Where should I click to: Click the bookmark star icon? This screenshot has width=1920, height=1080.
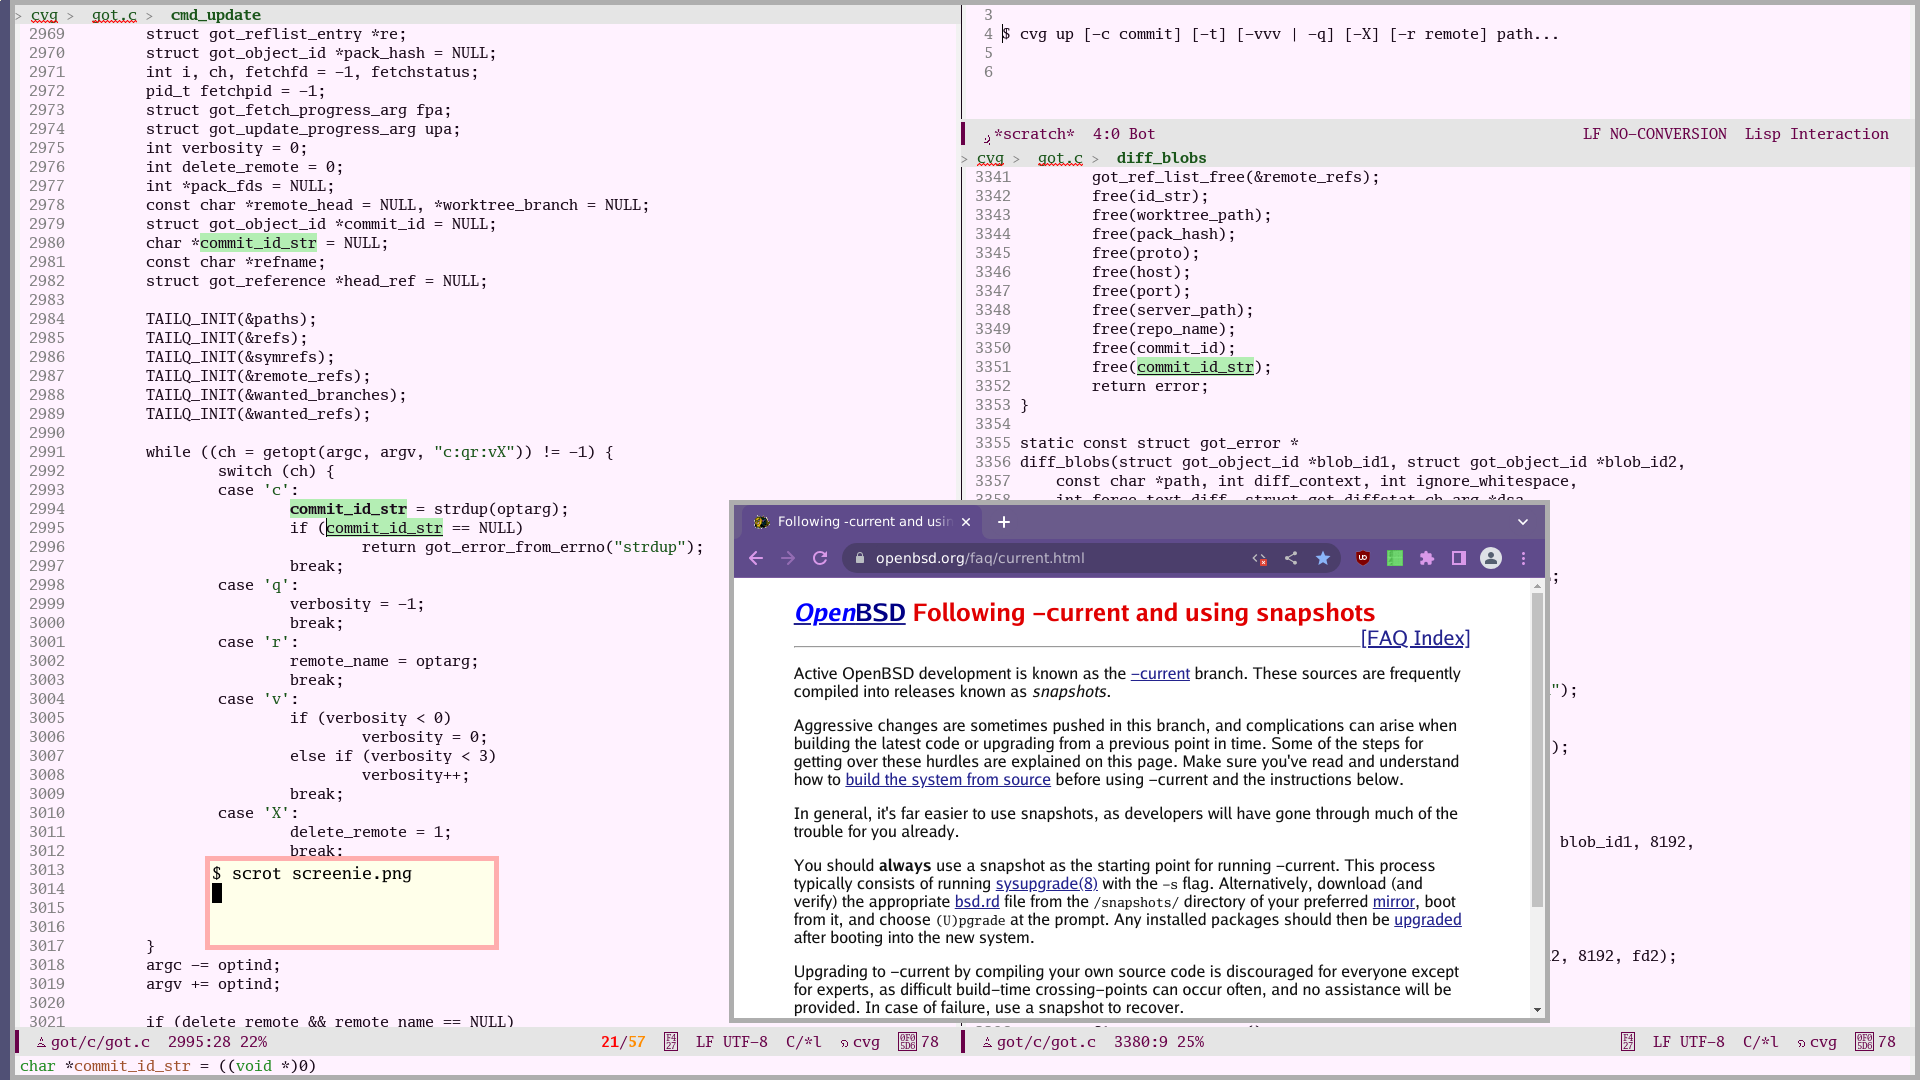tap(1323, 558)
